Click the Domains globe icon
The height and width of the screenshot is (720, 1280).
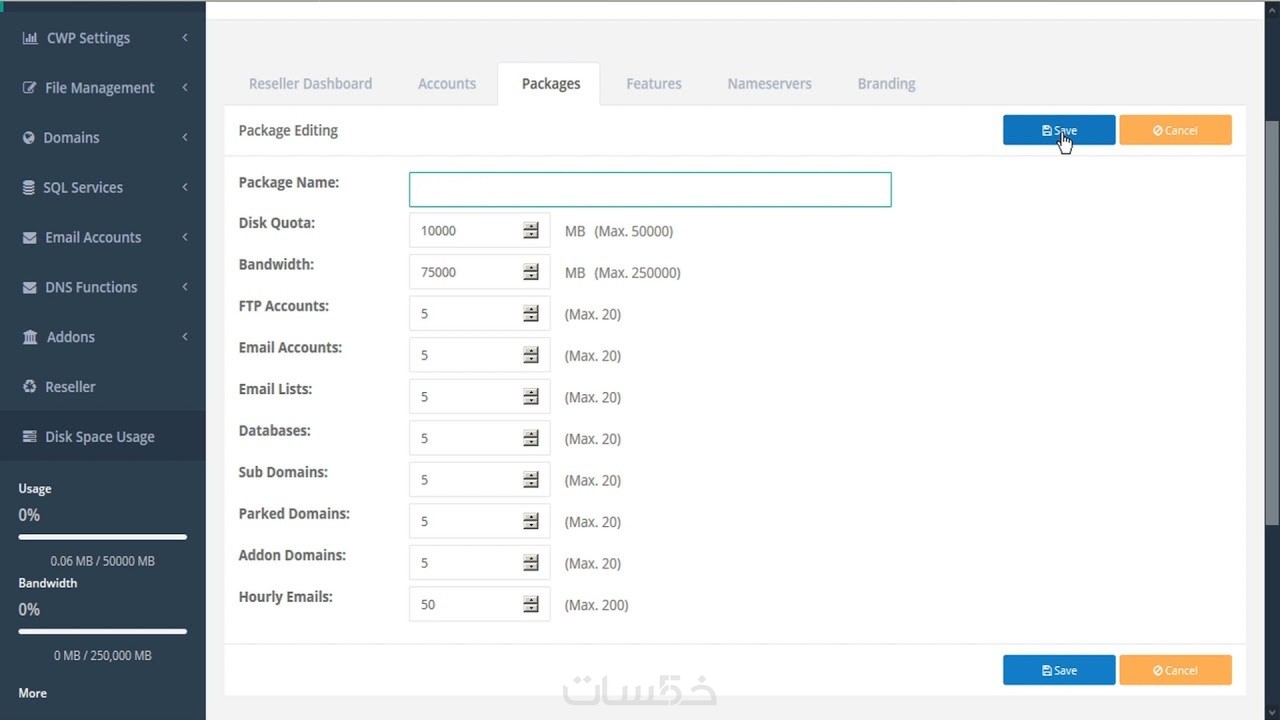29,138
